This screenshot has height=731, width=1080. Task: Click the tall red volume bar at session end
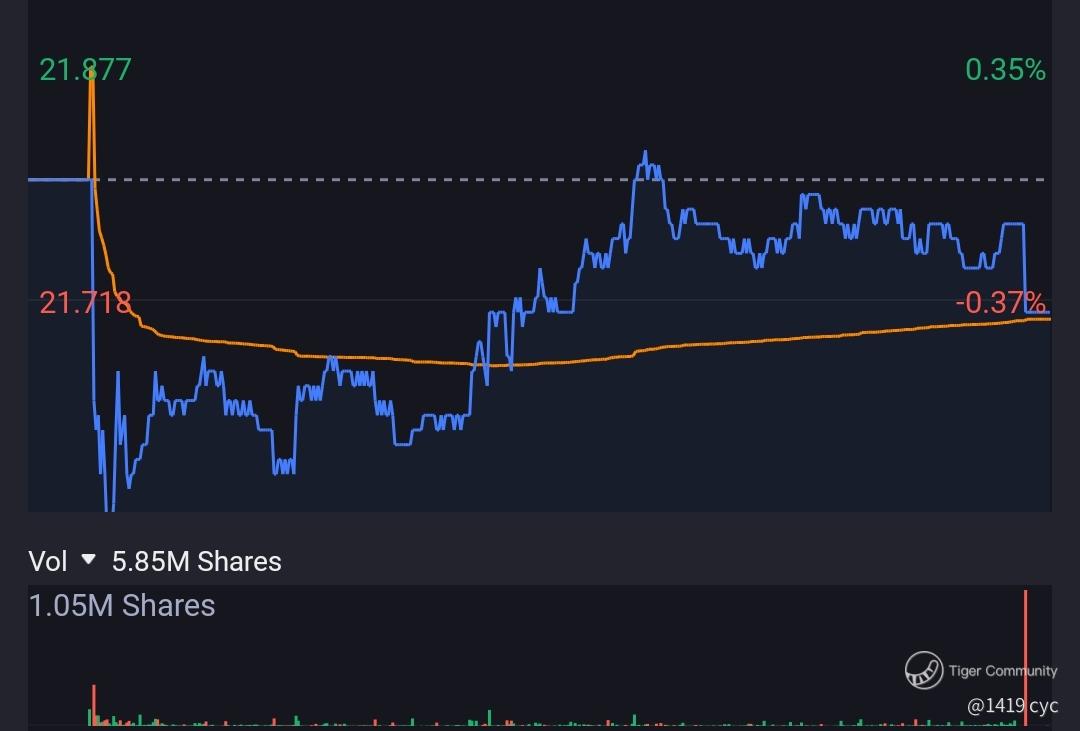pos(1026,658)
